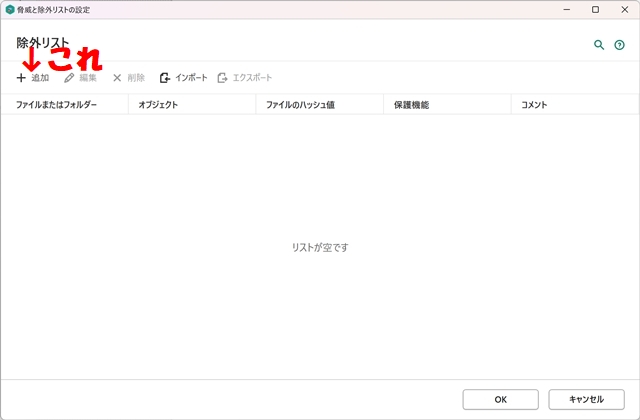
Task: Open help via the question mark icon
Action: pos(619,45)
